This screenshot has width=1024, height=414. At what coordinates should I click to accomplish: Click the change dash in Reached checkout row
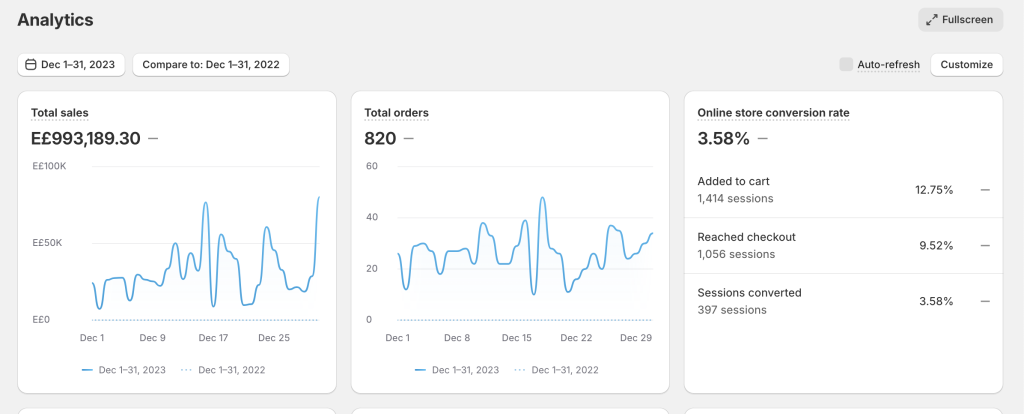point(985,246)
